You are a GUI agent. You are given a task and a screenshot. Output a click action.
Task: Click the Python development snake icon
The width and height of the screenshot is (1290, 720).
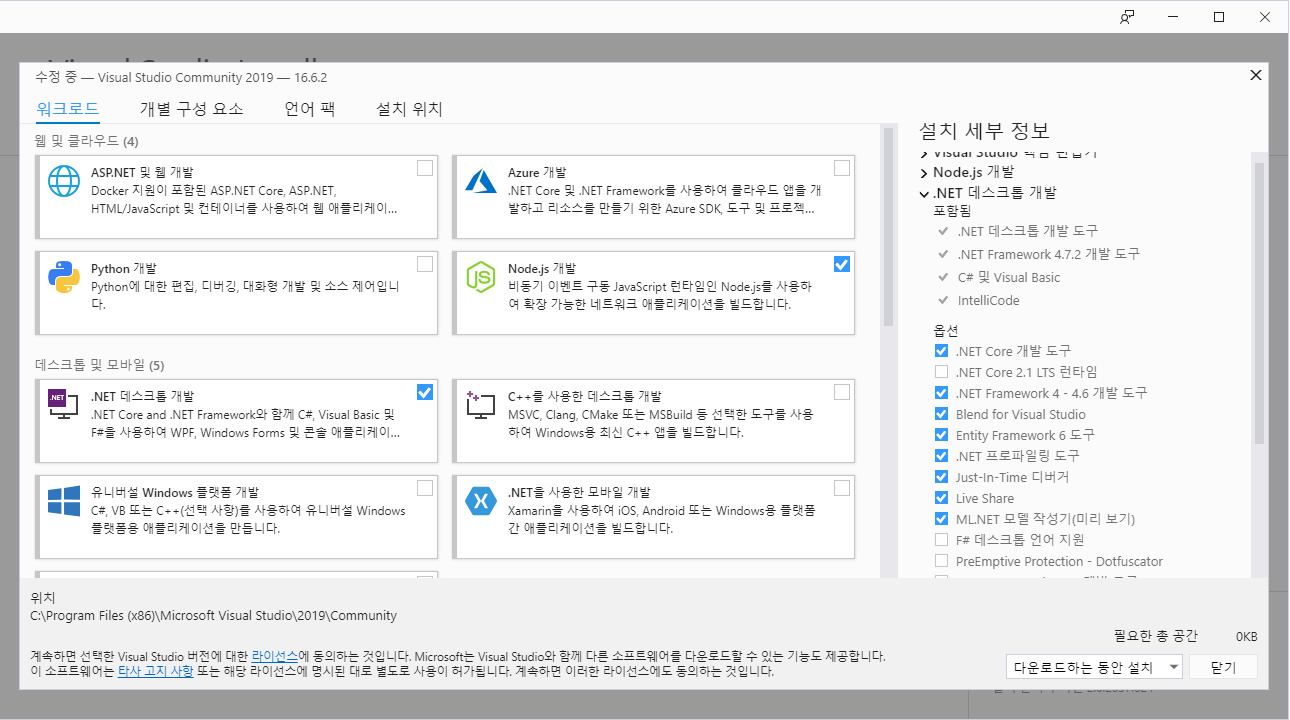coord(64,277)
